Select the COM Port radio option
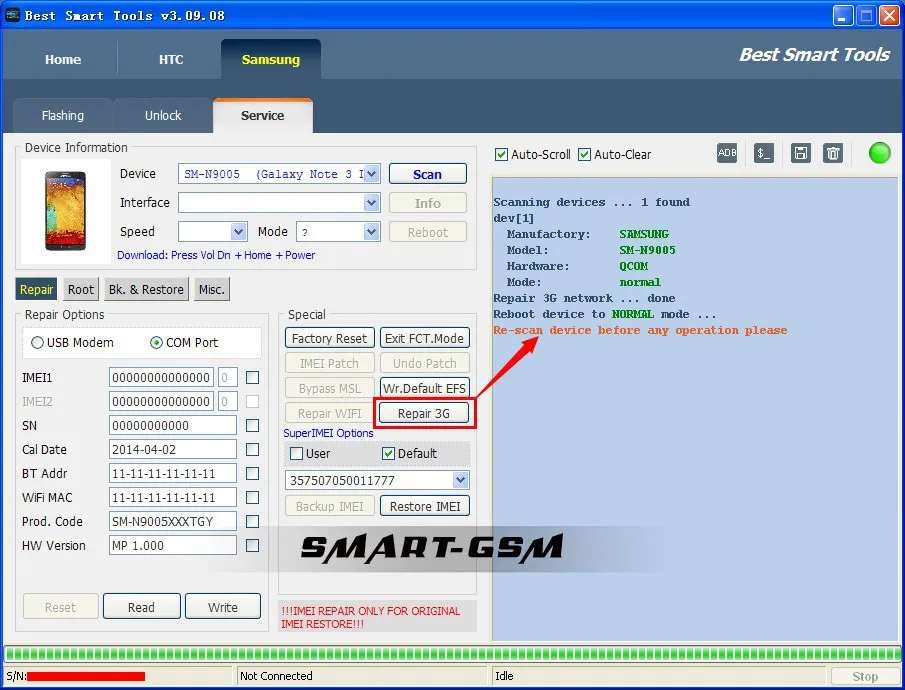905x690 pixels. coord(156,342)
